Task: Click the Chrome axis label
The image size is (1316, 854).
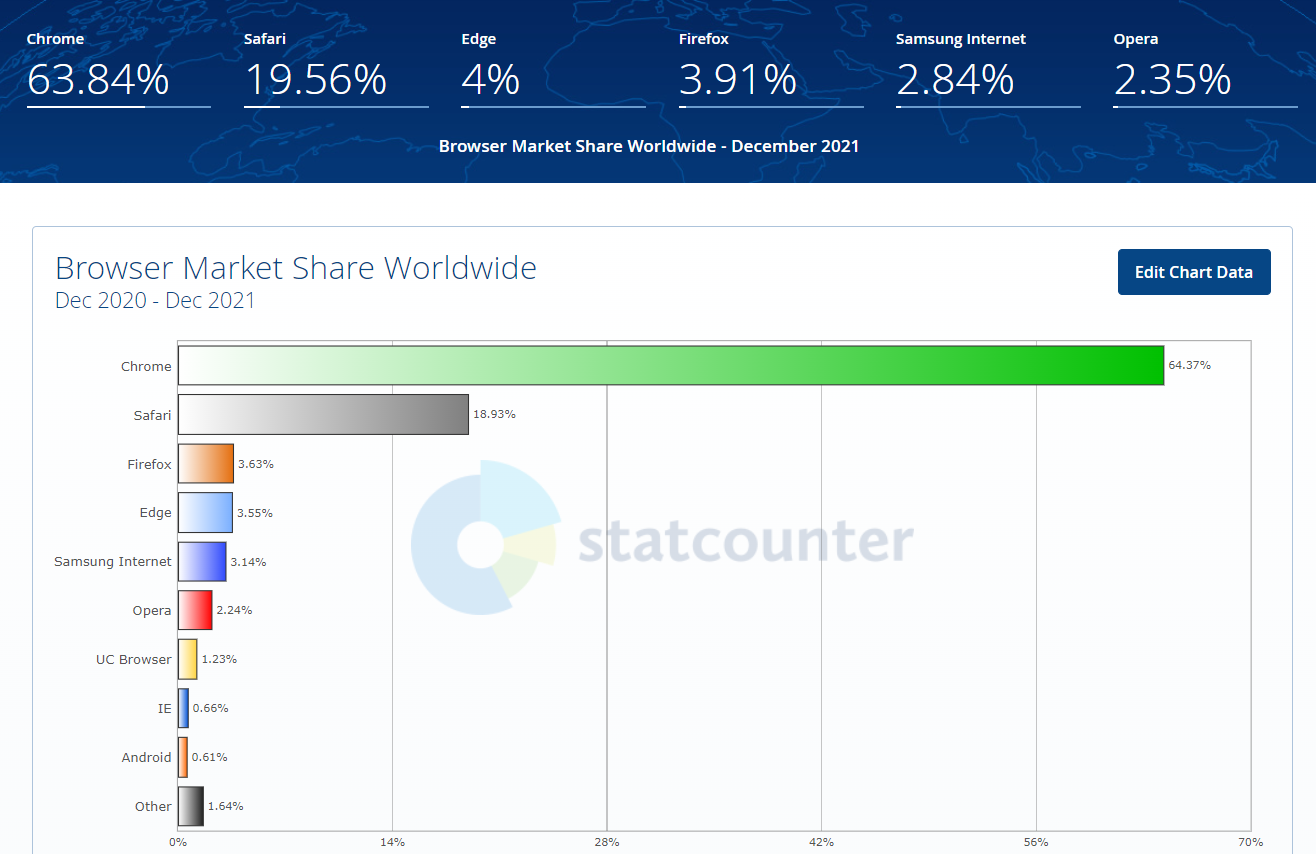Action: tap(146, 366)
